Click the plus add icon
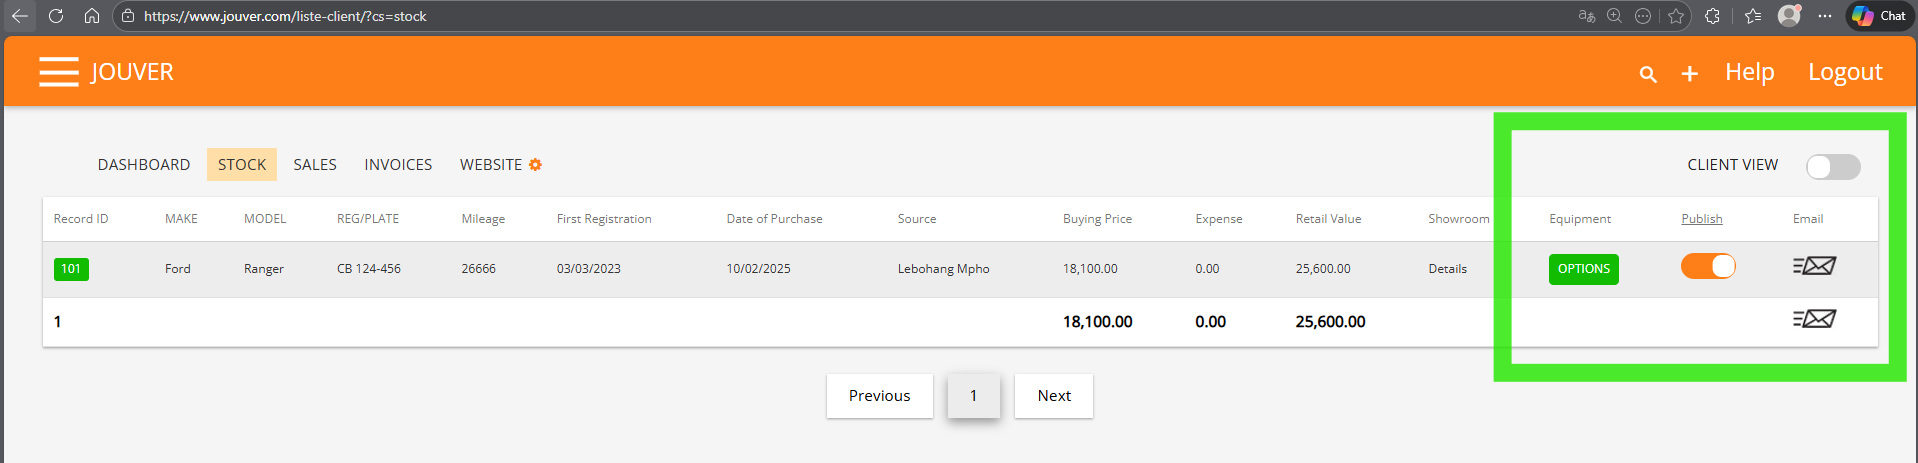Viewport: 1918px width, 463px height. pyautogui.click(x=1689, y=74)
